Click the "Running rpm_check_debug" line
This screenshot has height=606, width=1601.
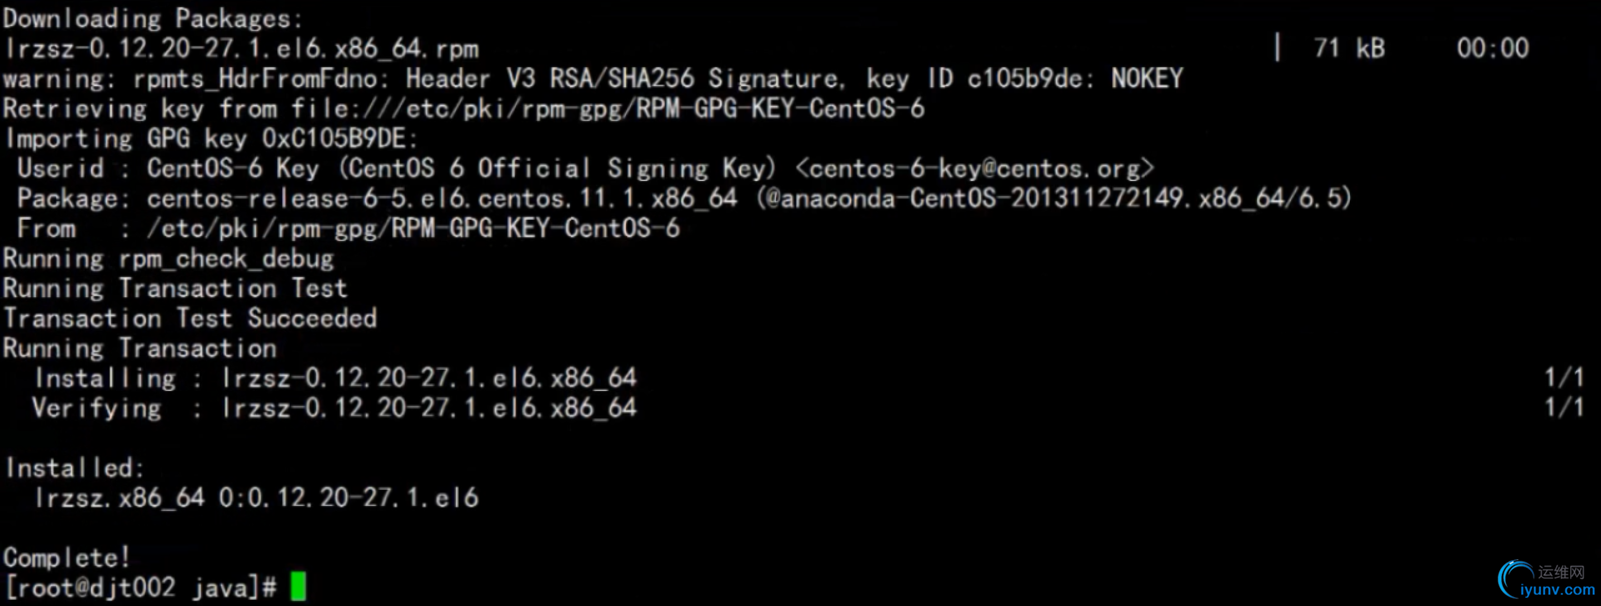point(168,258)
